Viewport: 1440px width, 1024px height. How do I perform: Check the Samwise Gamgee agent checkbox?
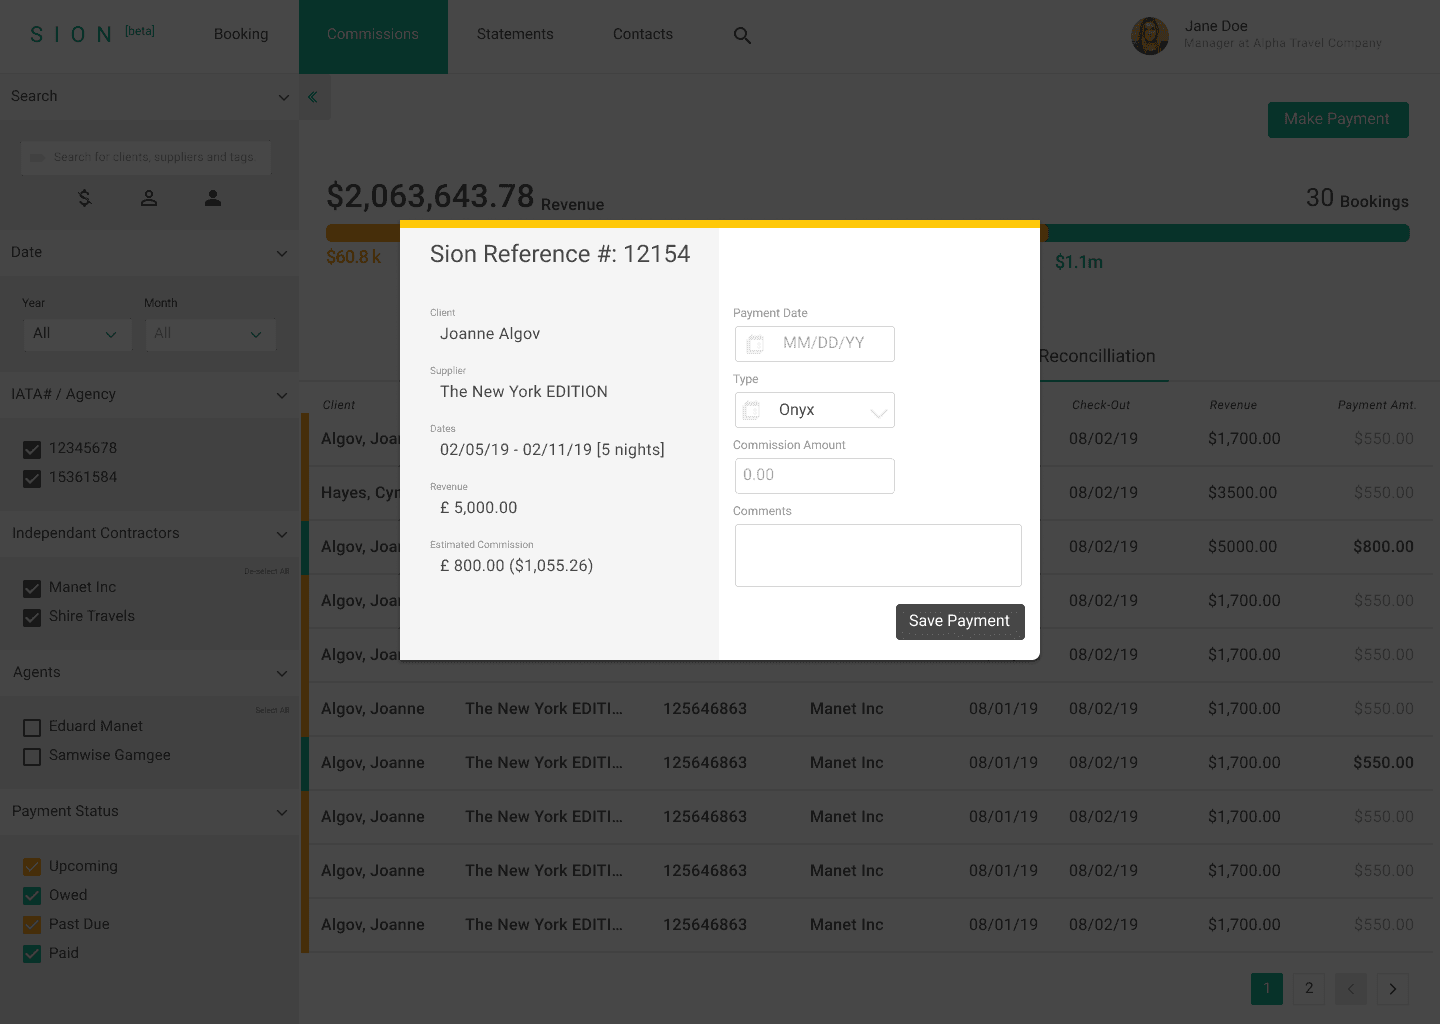[32, 757]
